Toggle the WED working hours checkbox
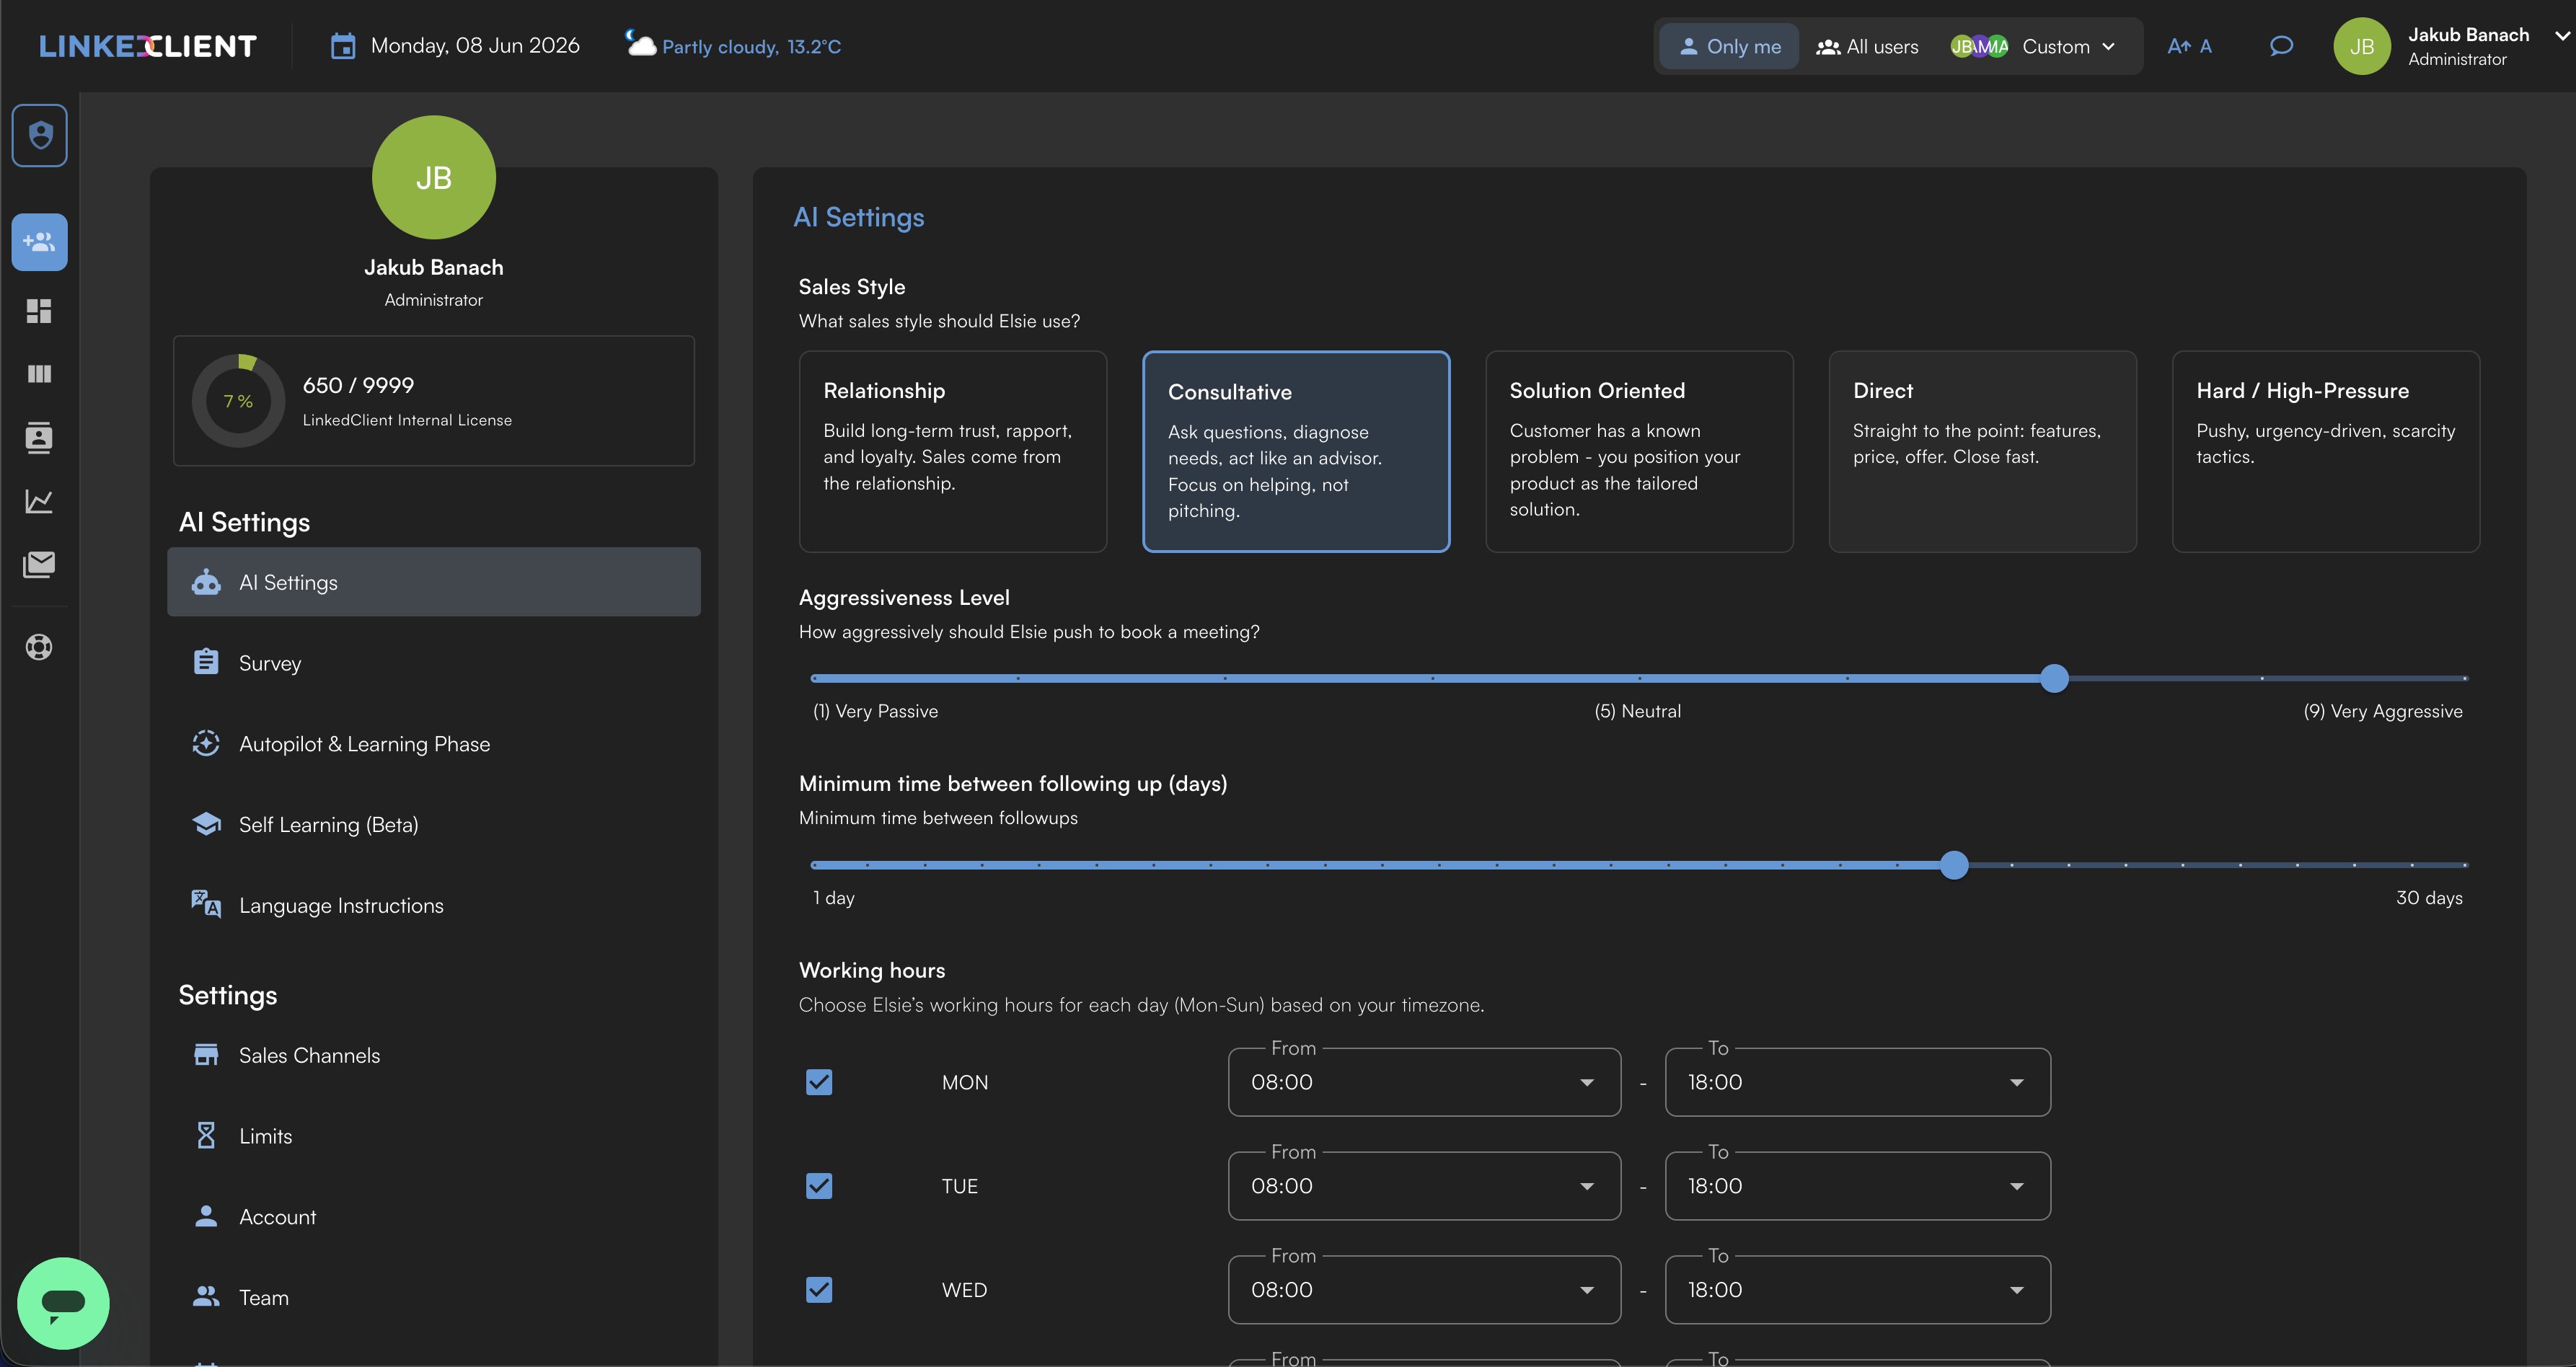 819,1290
